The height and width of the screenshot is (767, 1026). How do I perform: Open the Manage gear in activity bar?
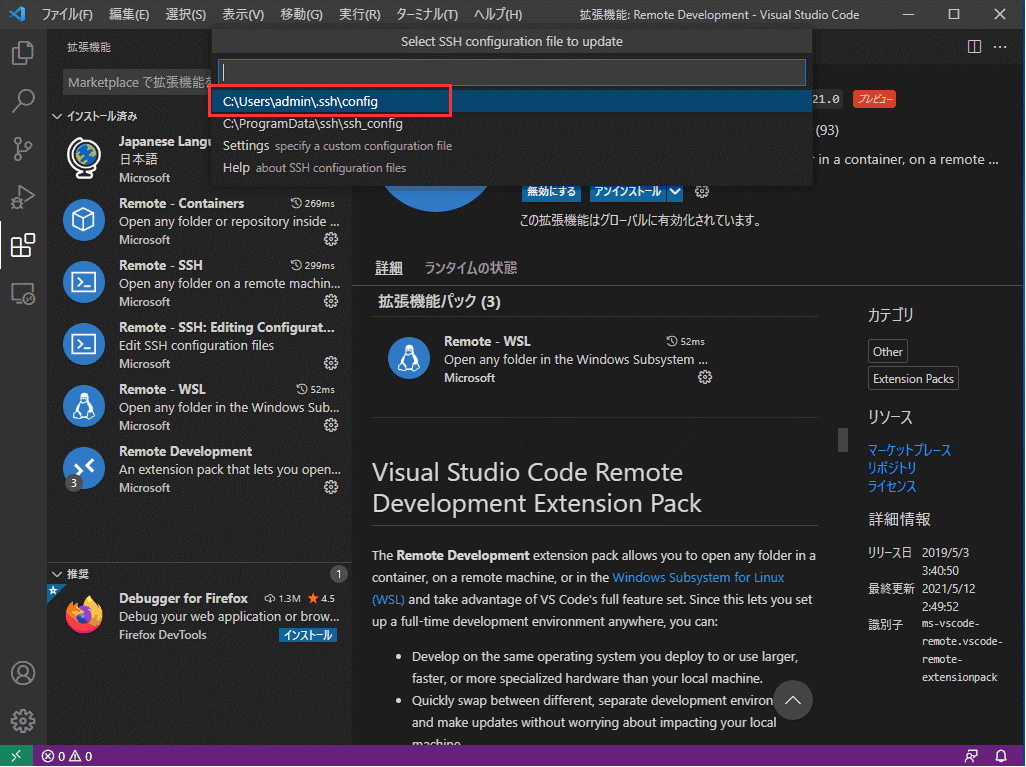coord(23,721)
